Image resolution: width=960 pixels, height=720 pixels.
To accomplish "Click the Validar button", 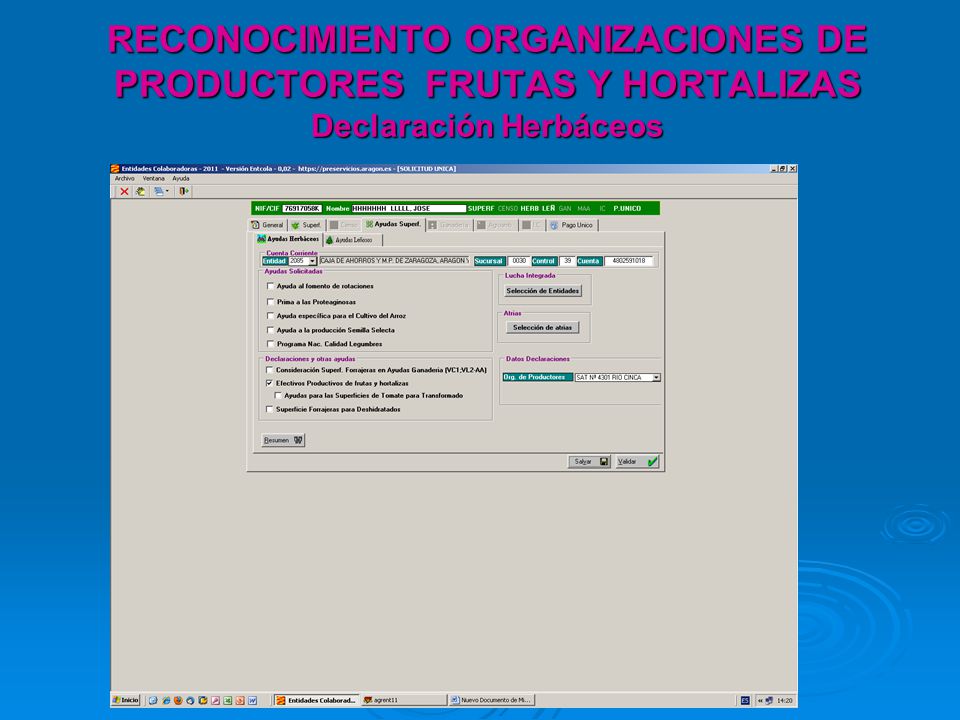I will tap(637, 462).
